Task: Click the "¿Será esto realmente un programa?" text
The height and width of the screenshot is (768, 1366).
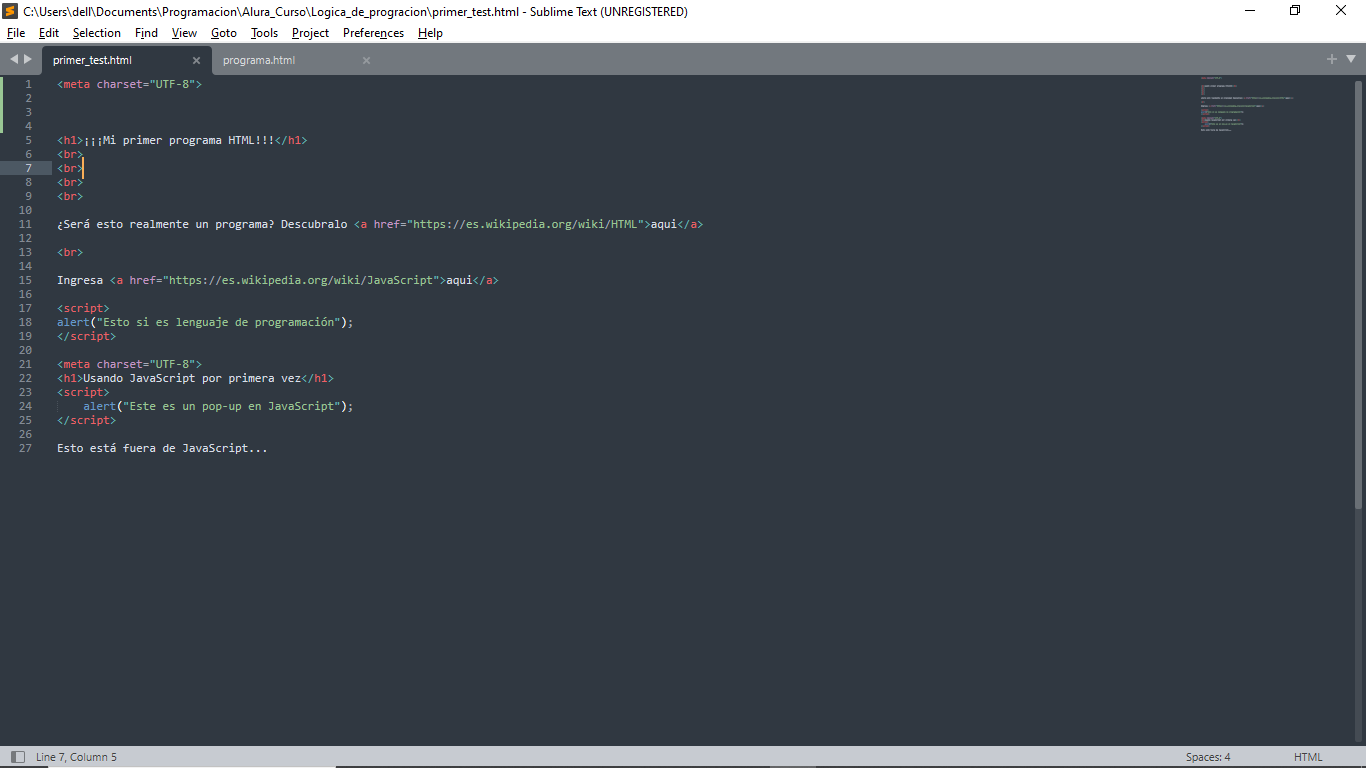Action: pyautogui.click(x=165, y=224)
